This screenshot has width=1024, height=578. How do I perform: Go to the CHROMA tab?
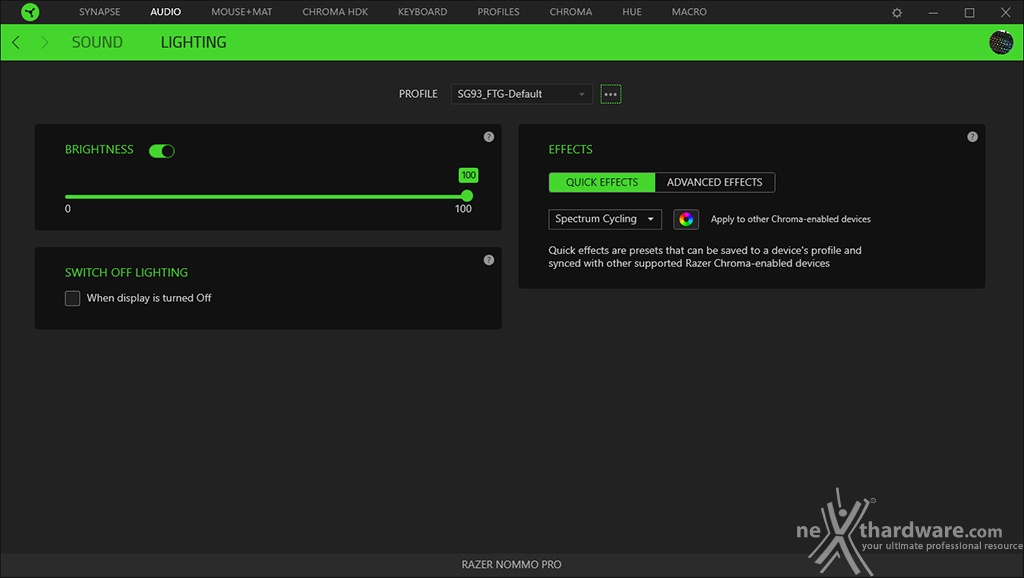click(x=571, y=12)
